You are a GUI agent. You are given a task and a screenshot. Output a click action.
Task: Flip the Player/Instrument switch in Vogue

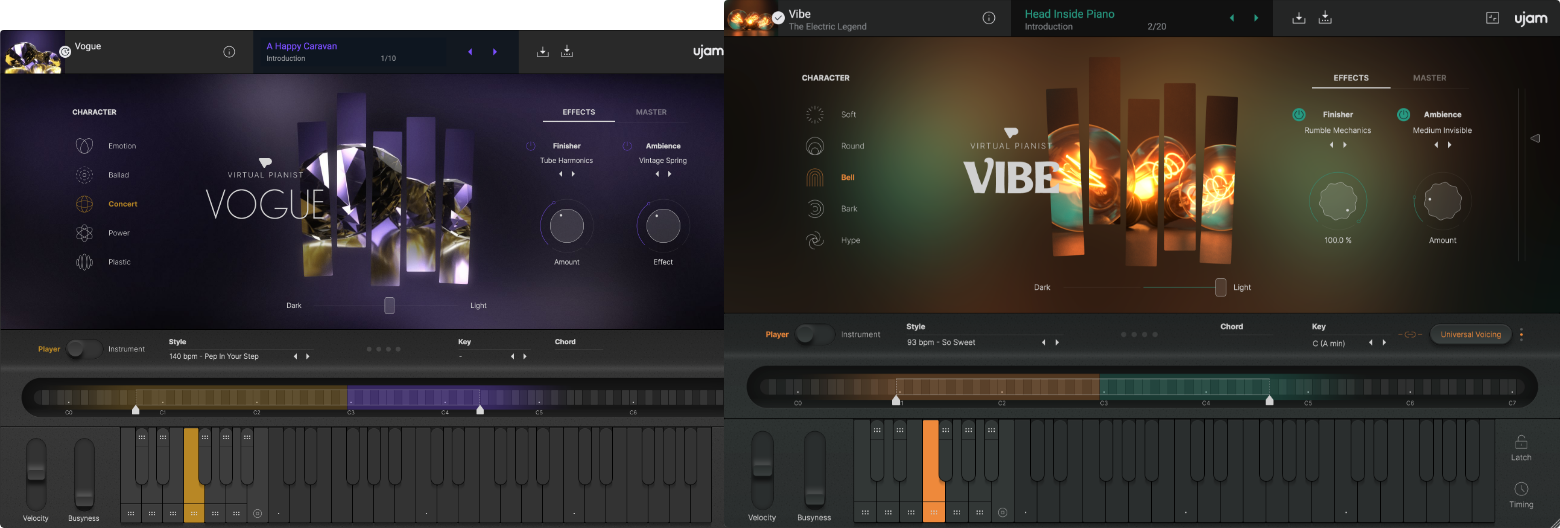click(x=84, y=349)
